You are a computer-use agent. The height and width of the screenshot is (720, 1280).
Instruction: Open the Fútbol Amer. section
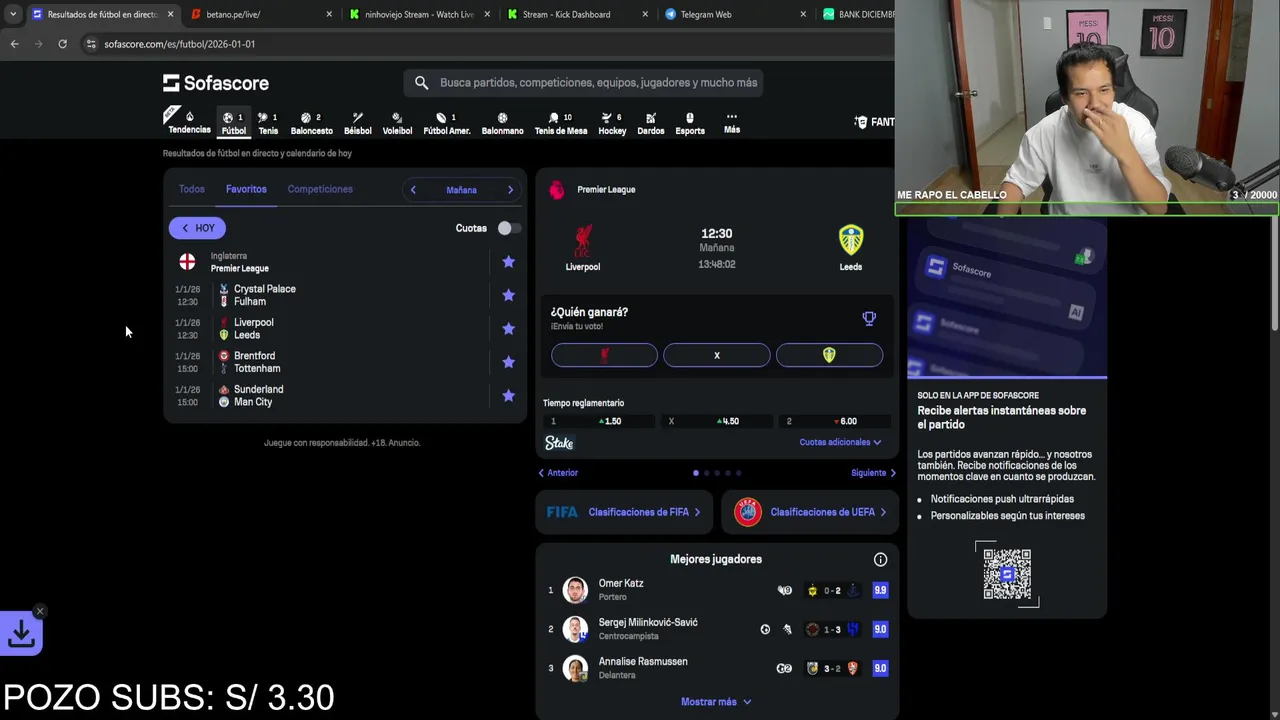click(447, 123)
